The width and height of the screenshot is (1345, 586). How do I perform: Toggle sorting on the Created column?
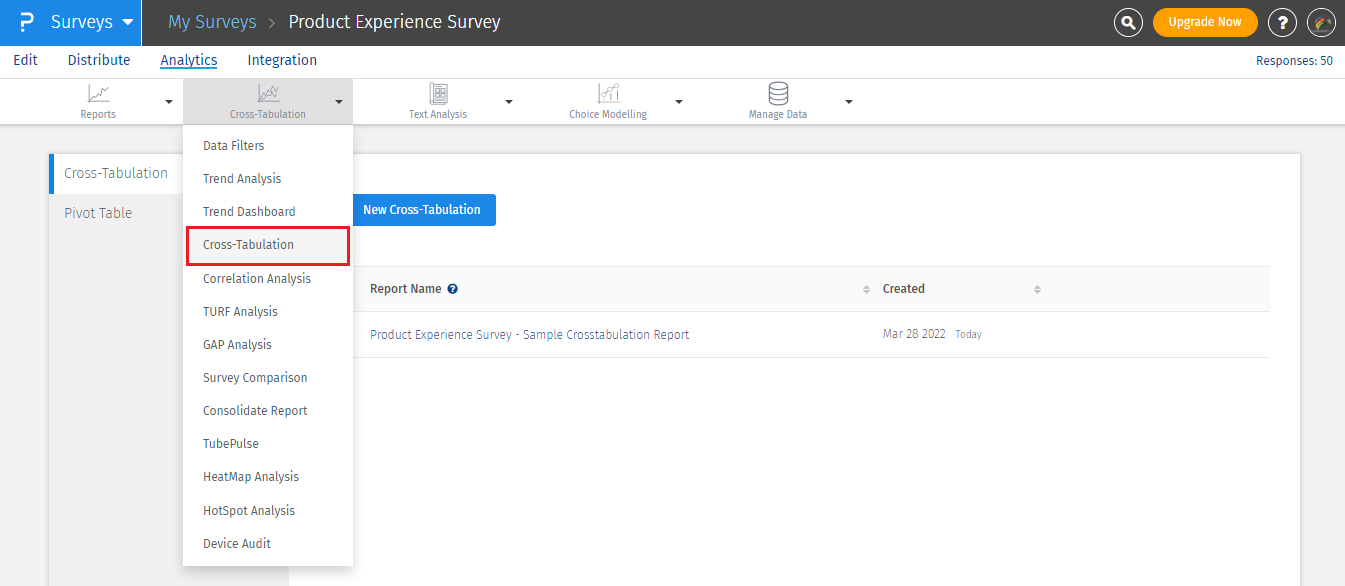click(x=1037, y=289)
